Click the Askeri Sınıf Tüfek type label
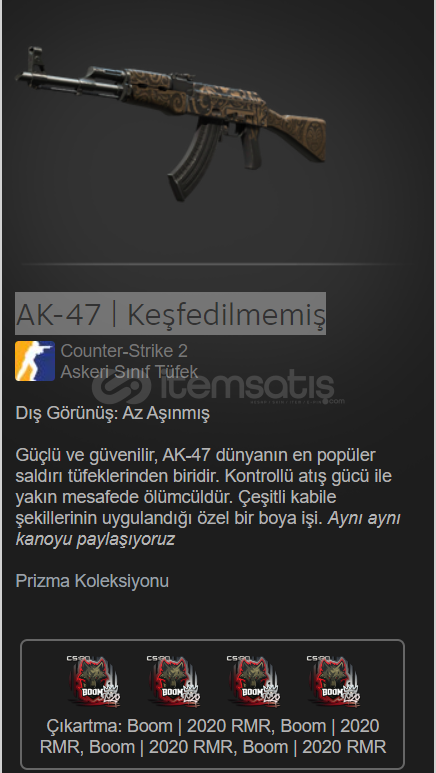 point(129,372)
